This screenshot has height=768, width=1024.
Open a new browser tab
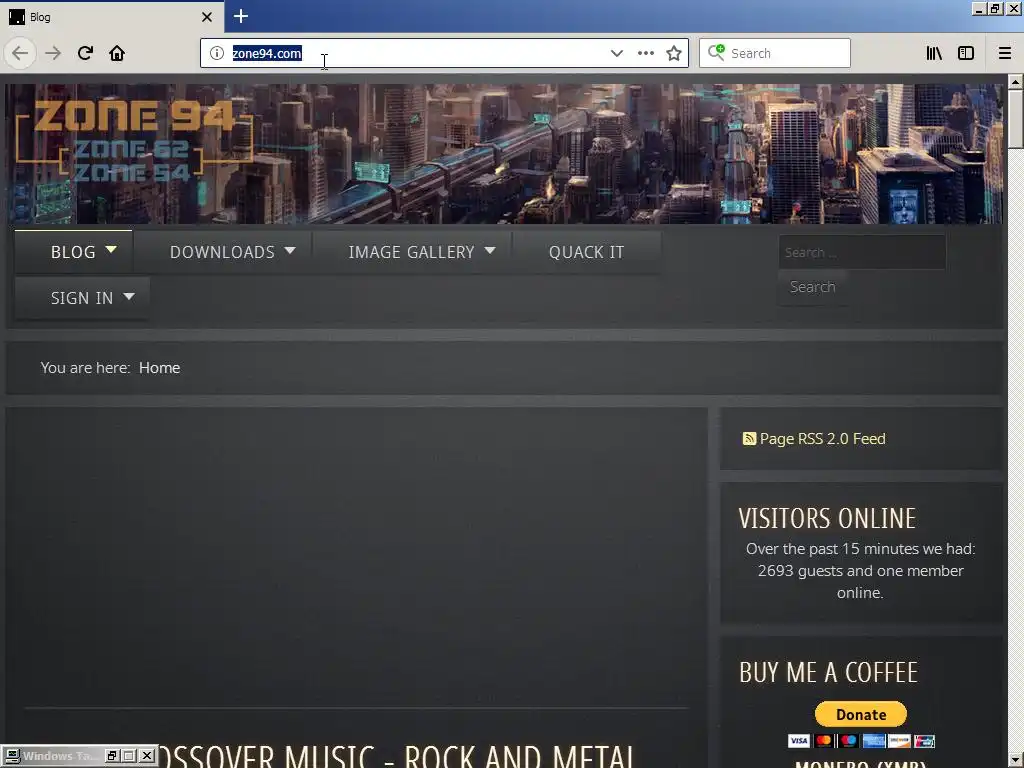pos(241,16)
